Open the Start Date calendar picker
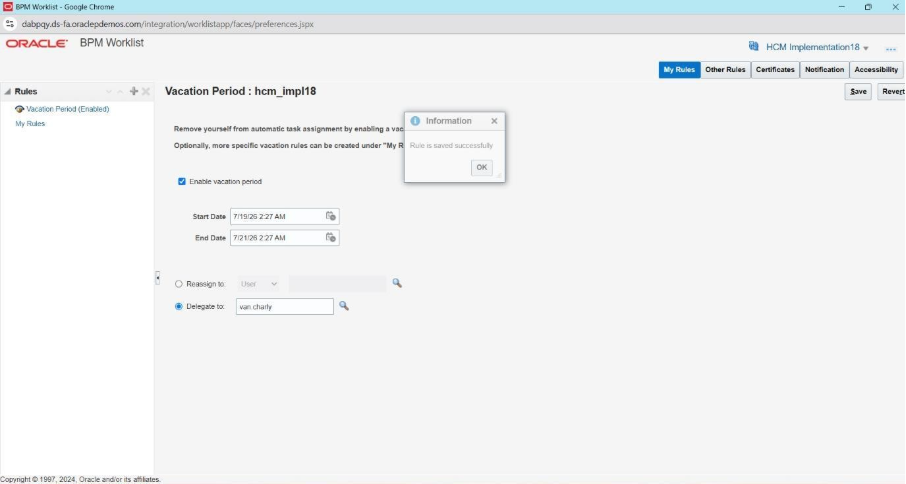The width and height of the screenshot is (906, 484). (331, 216)
